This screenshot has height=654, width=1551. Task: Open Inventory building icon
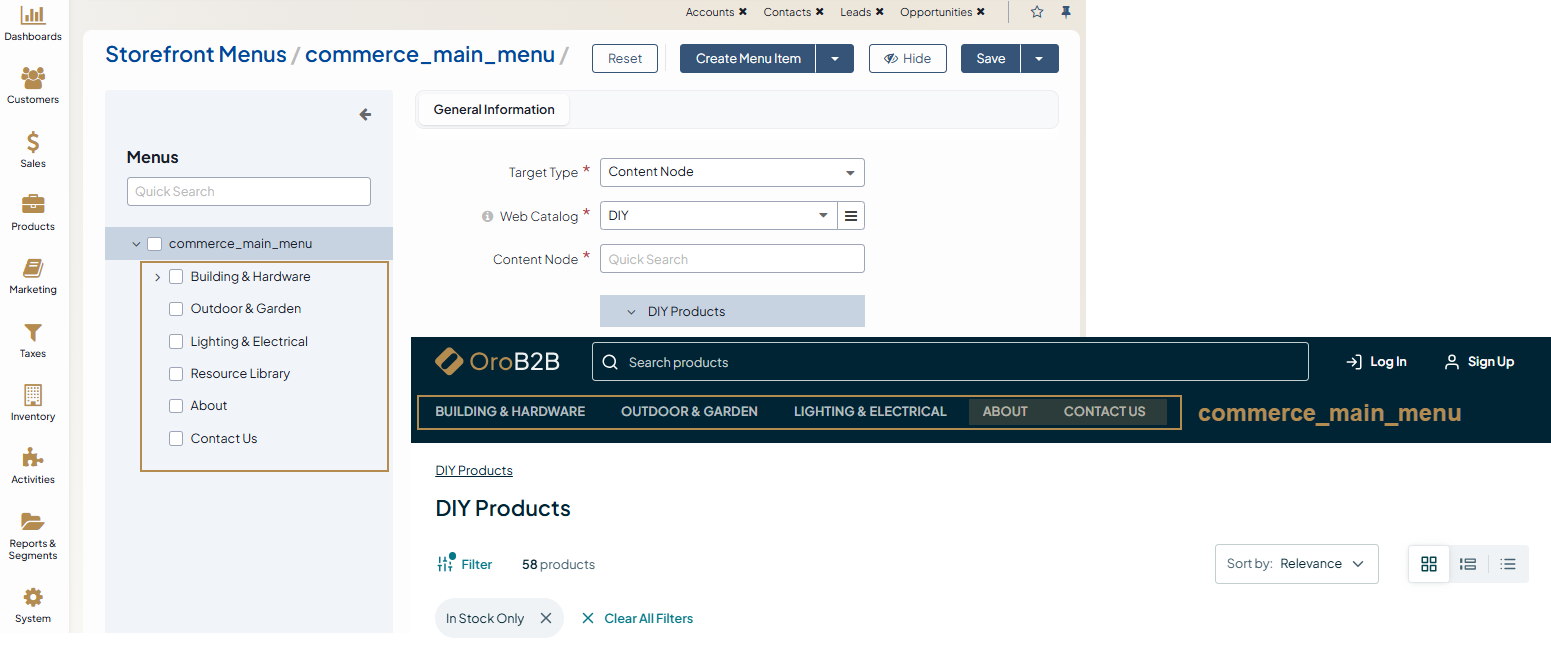point(33,395)
